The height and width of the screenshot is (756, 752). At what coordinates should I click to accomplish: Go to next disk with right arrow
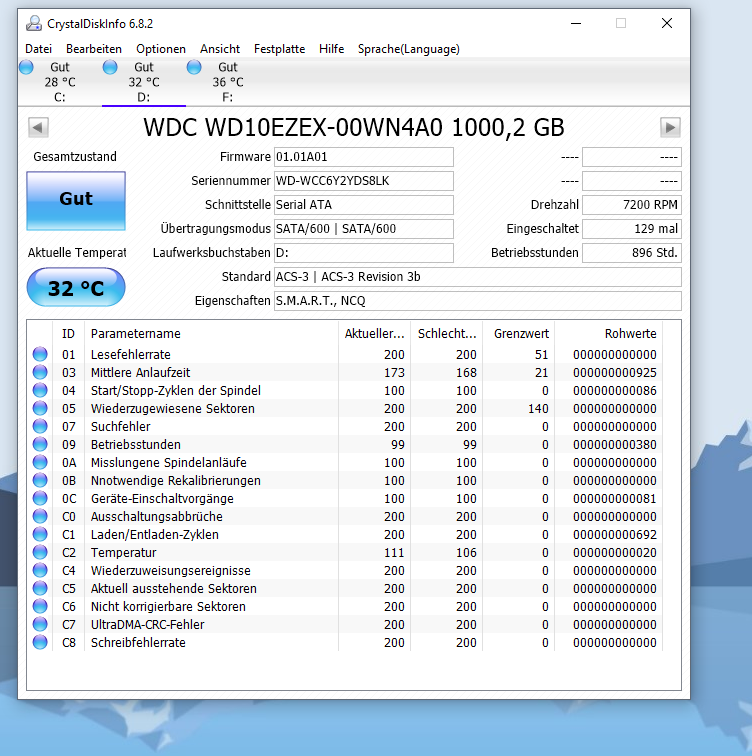point(670,128)
